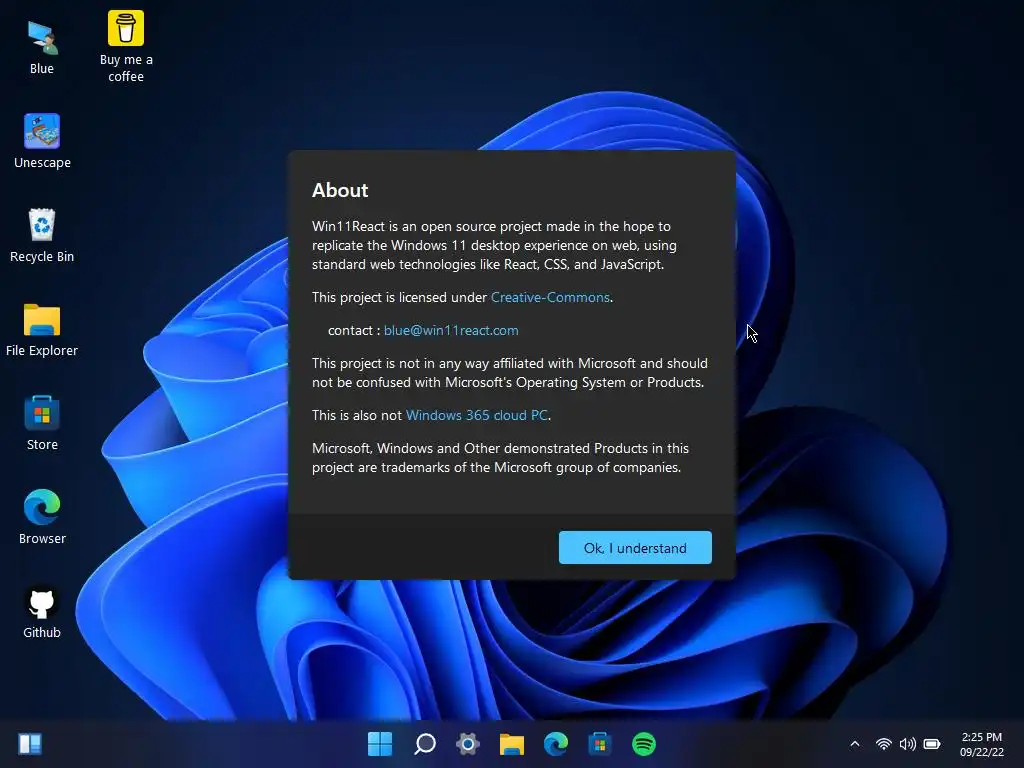Open taskbar search
The width and height of the screenshot is (1024, 768).
[424, 744]
